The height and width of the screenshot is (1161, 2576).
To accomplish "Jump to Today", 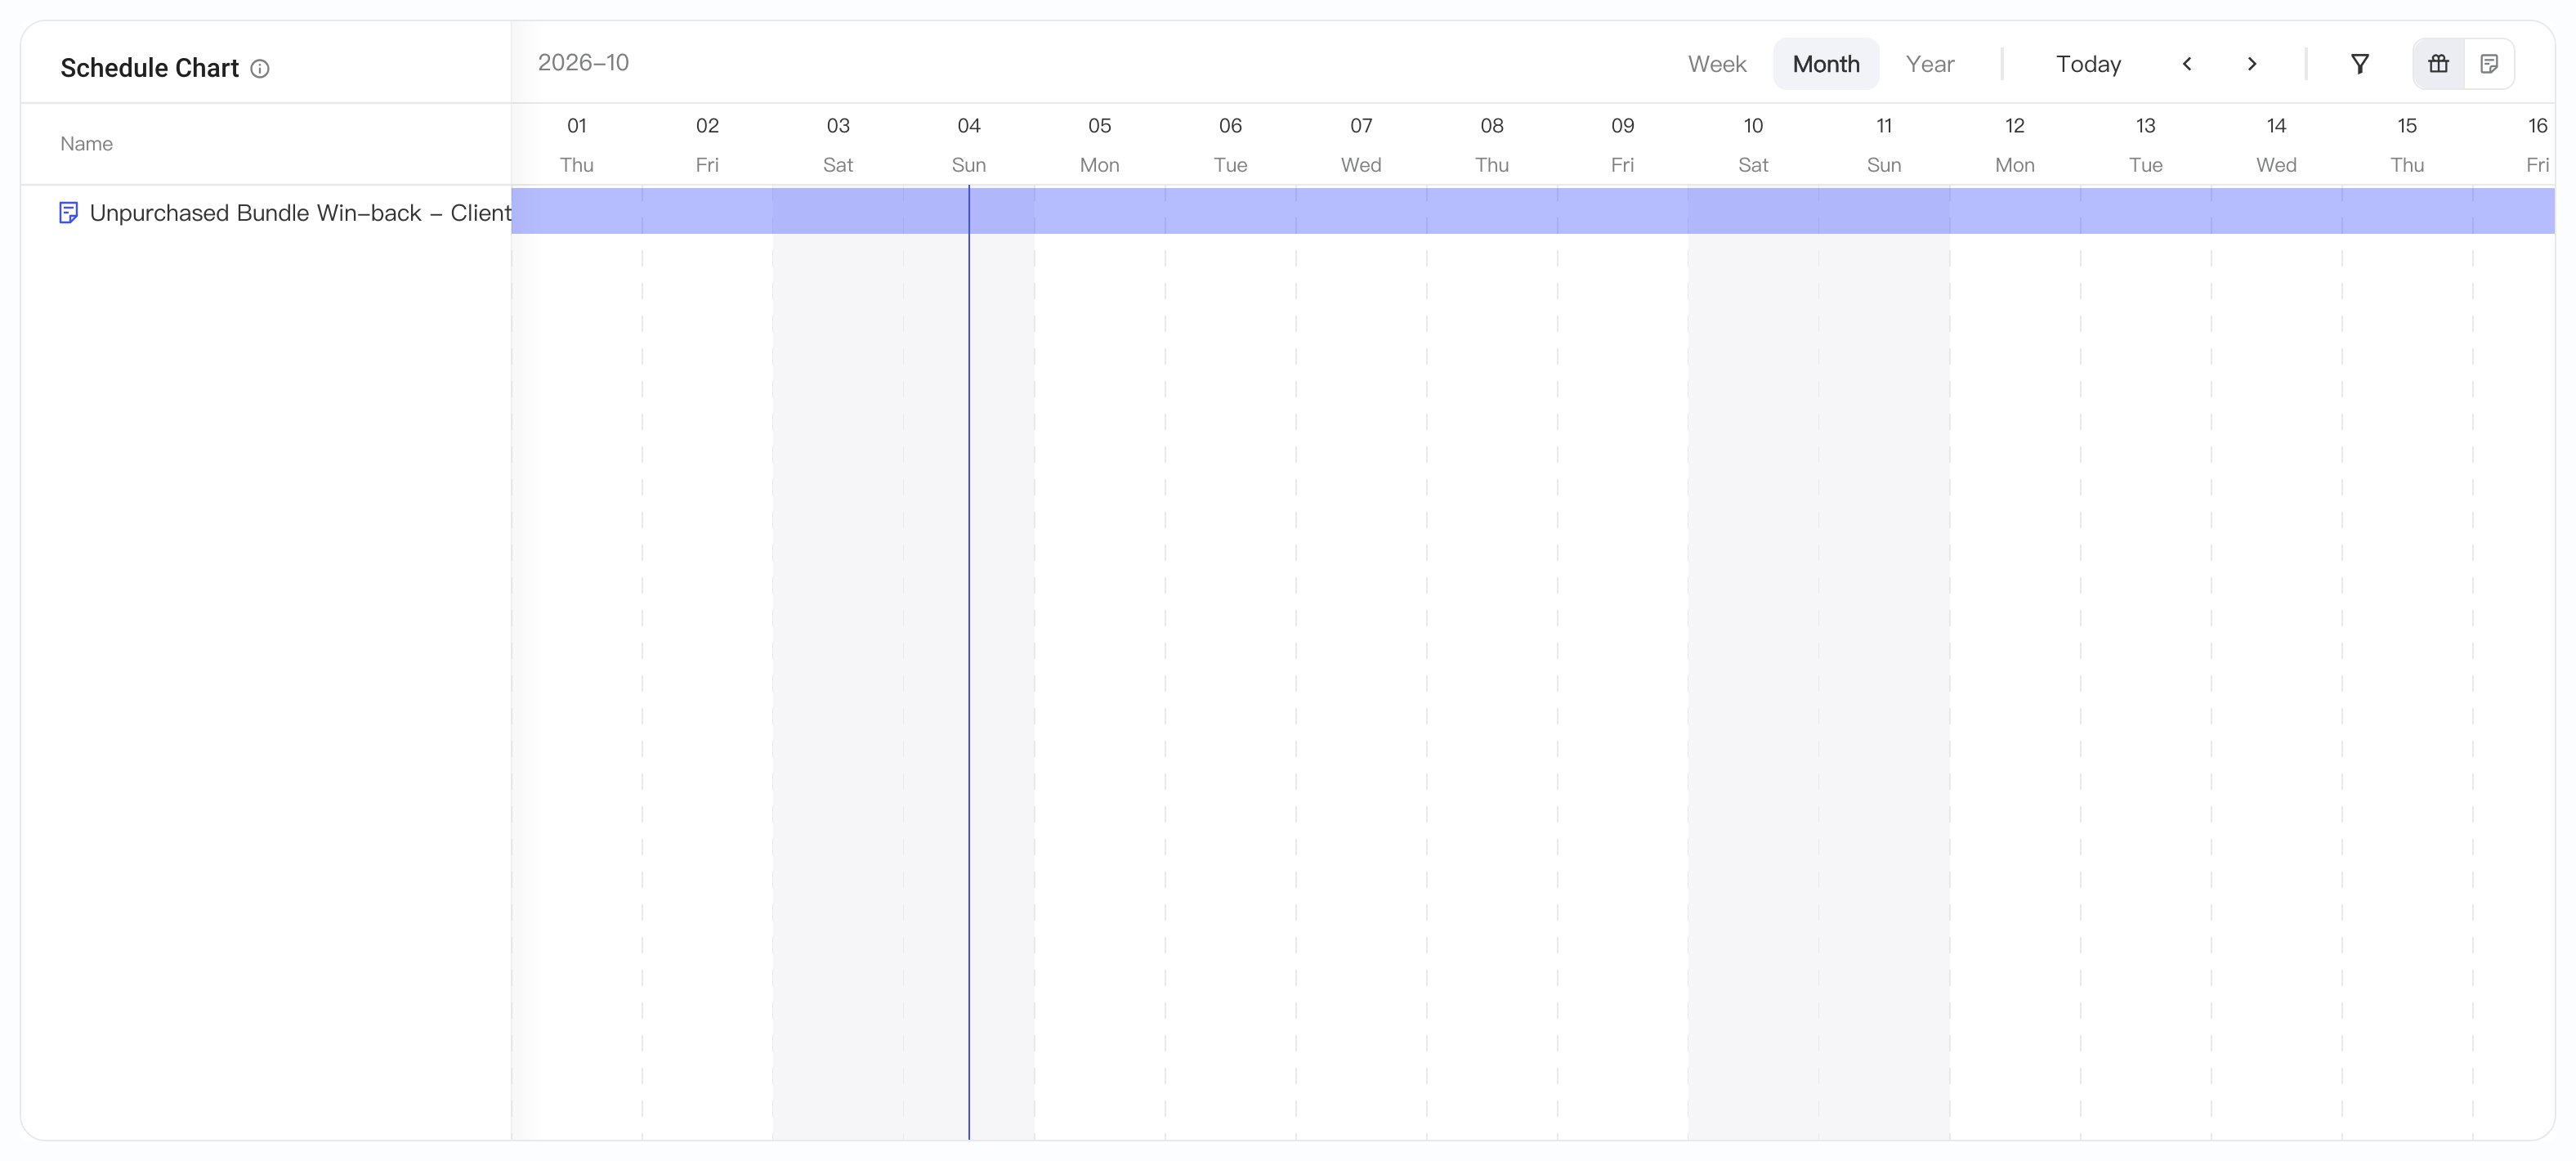I will [x=2088, y=64].
